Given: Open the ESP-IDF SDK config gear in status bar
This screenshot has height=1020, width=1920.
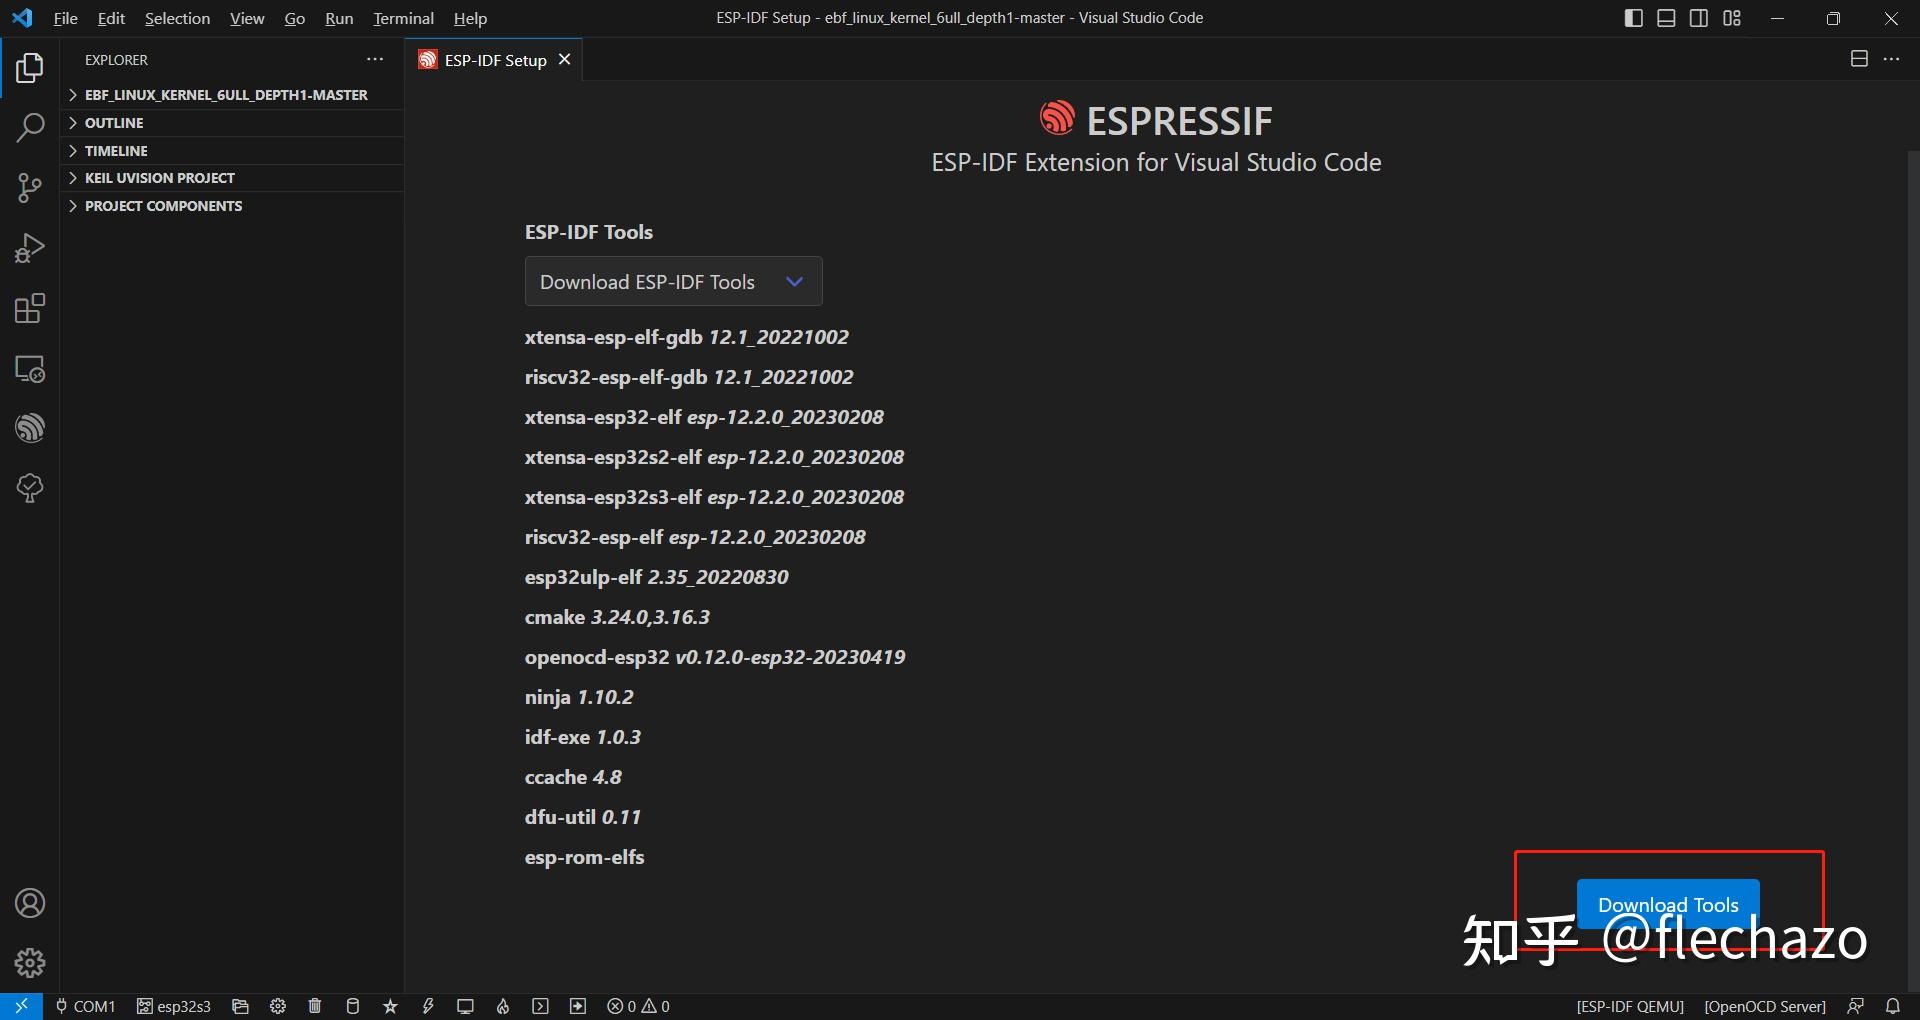Looking at the screenshot, I should [x=278, y=1006].
